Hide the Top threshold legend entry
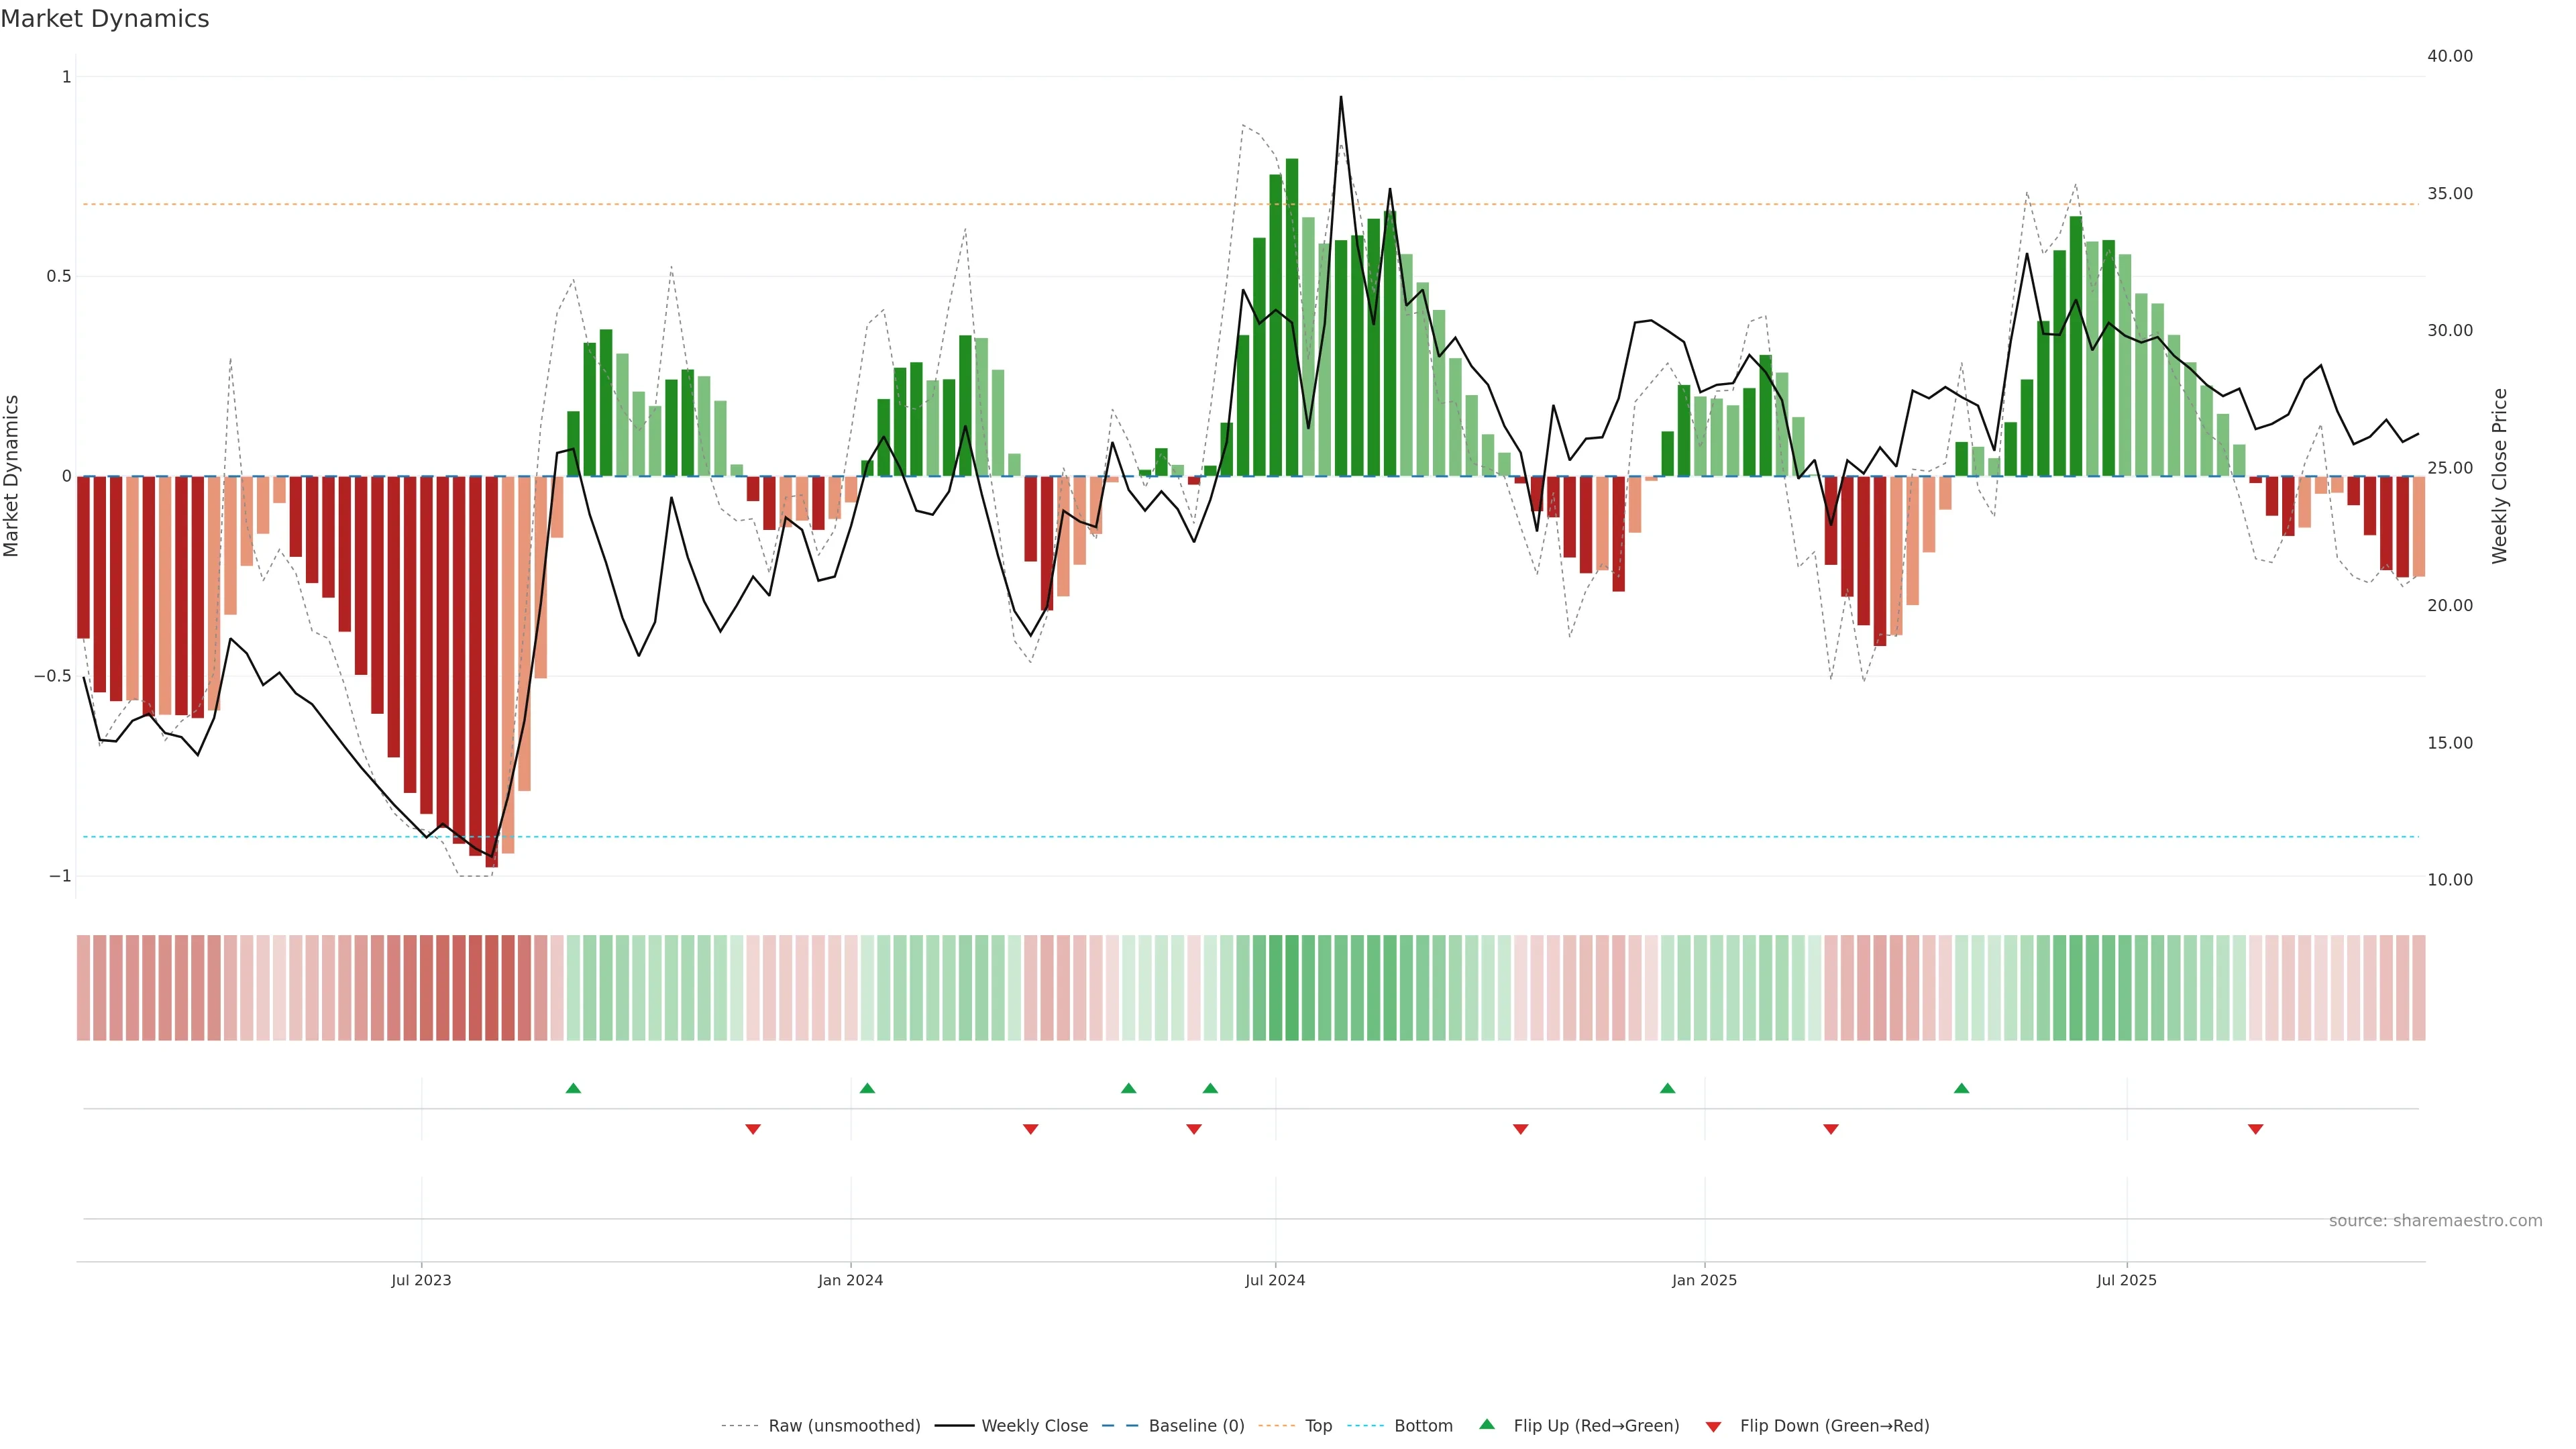The height and width of the screenshot is (1449, 2576). click(x=1318, y=1426)
